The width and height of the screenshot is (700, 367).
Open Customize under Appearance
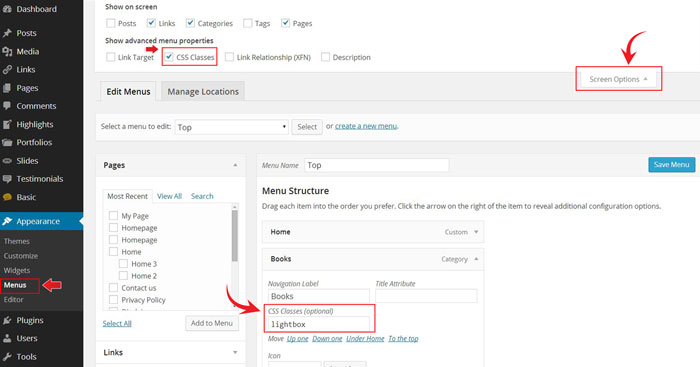click(21, 256)
